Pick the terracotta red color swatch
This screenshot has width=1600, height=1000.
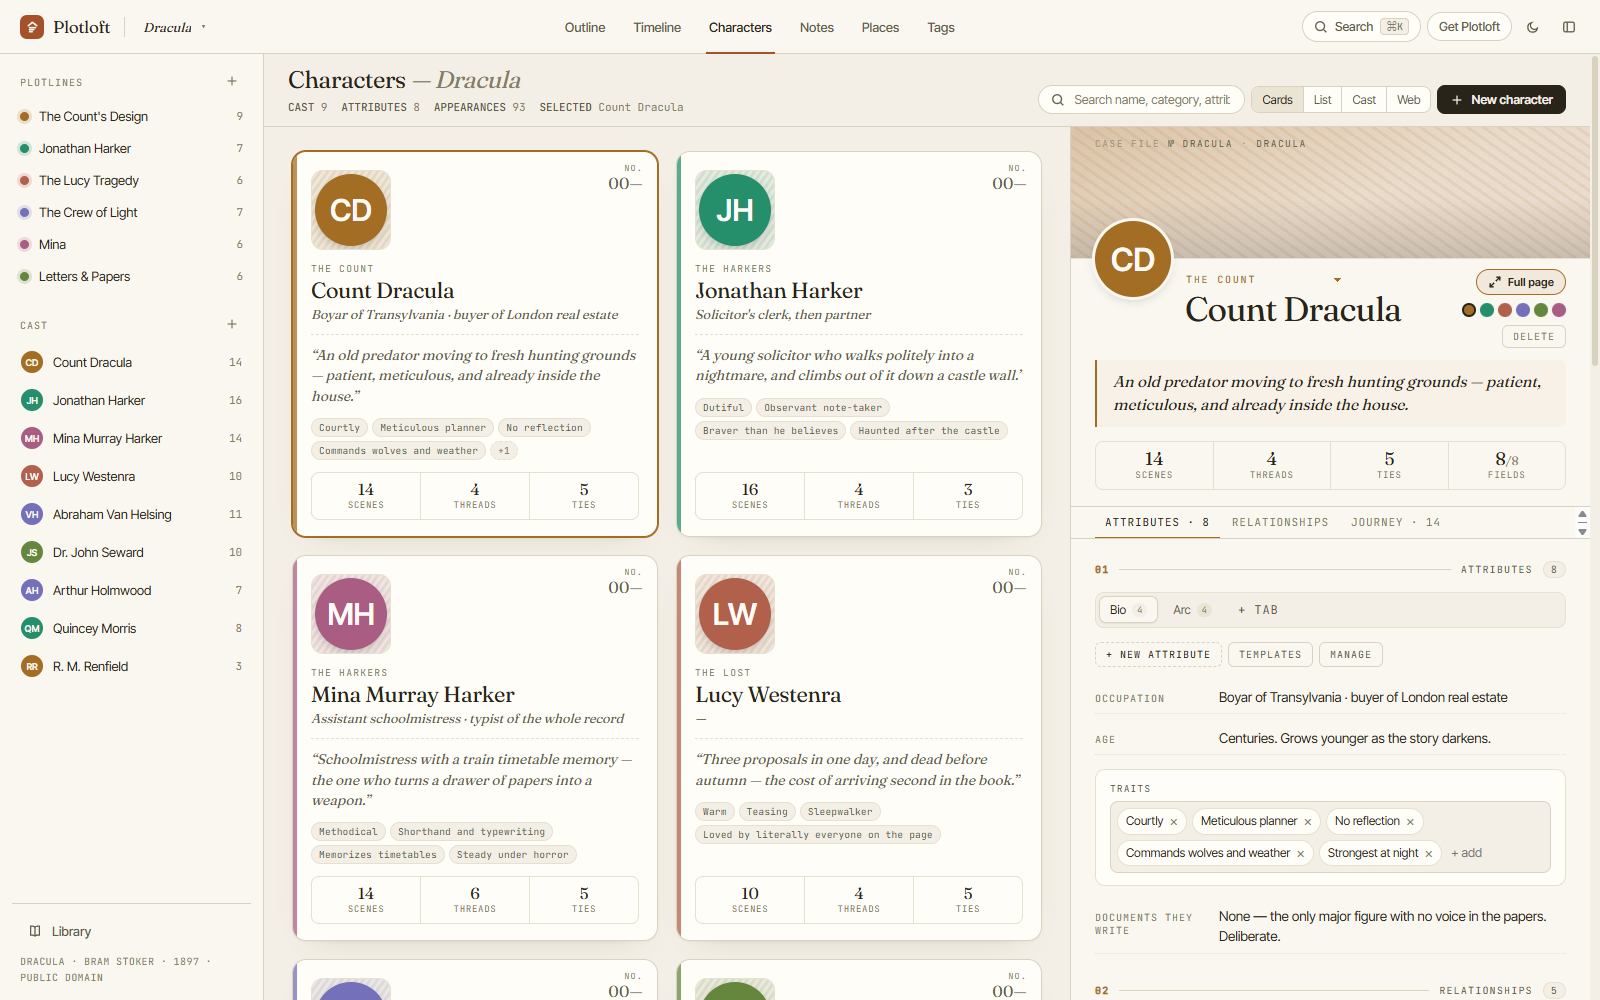click(1505, 310)
